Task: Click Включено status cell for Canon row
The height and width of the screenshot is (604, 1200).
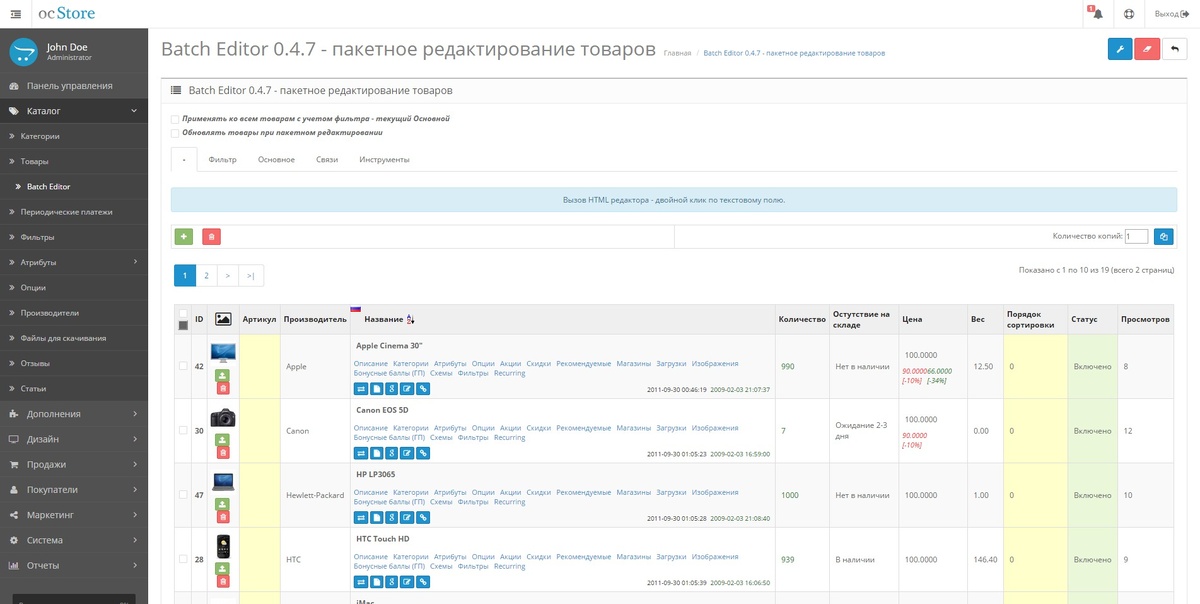Action: pos(1092,431)
